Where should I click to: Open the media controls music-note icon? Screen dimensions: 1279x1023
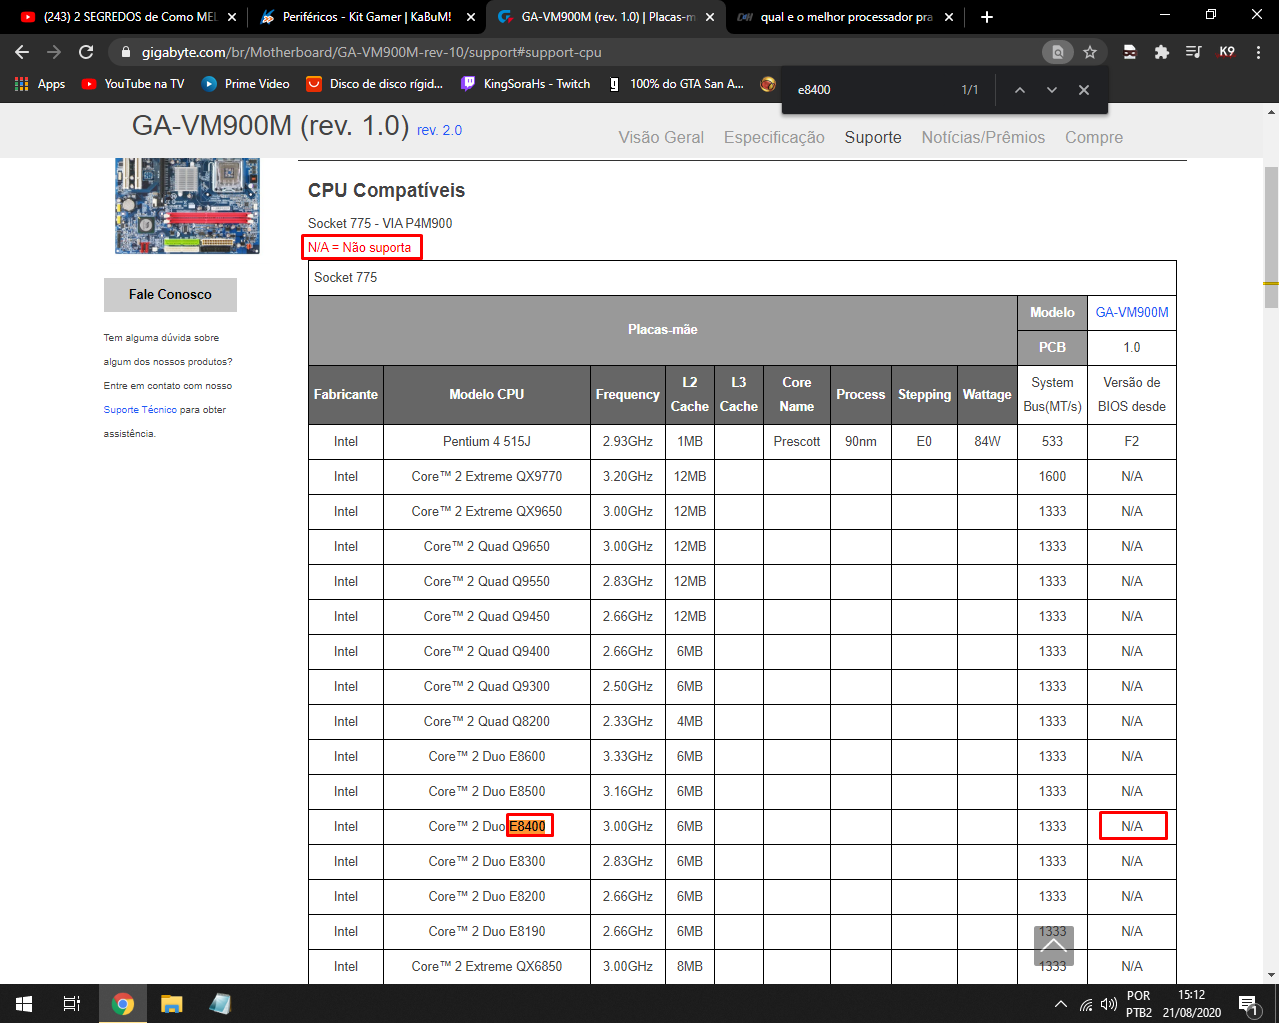pyautogui.click(x=1193, y=52)
